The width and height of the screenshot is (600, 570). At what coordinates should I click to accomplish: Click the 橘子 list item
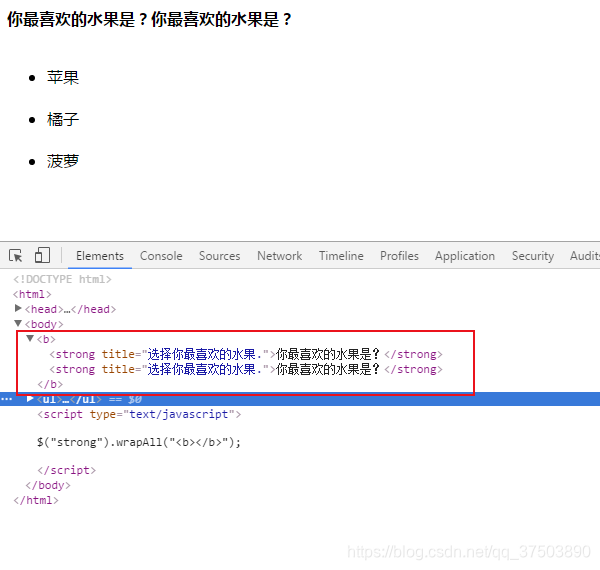63,119
